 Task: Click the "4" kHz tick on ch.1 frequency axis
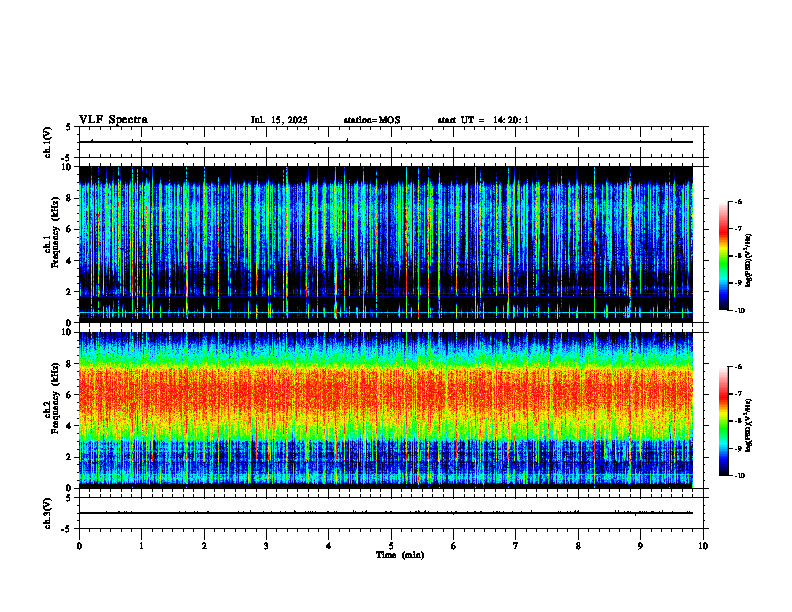point(70,261)
